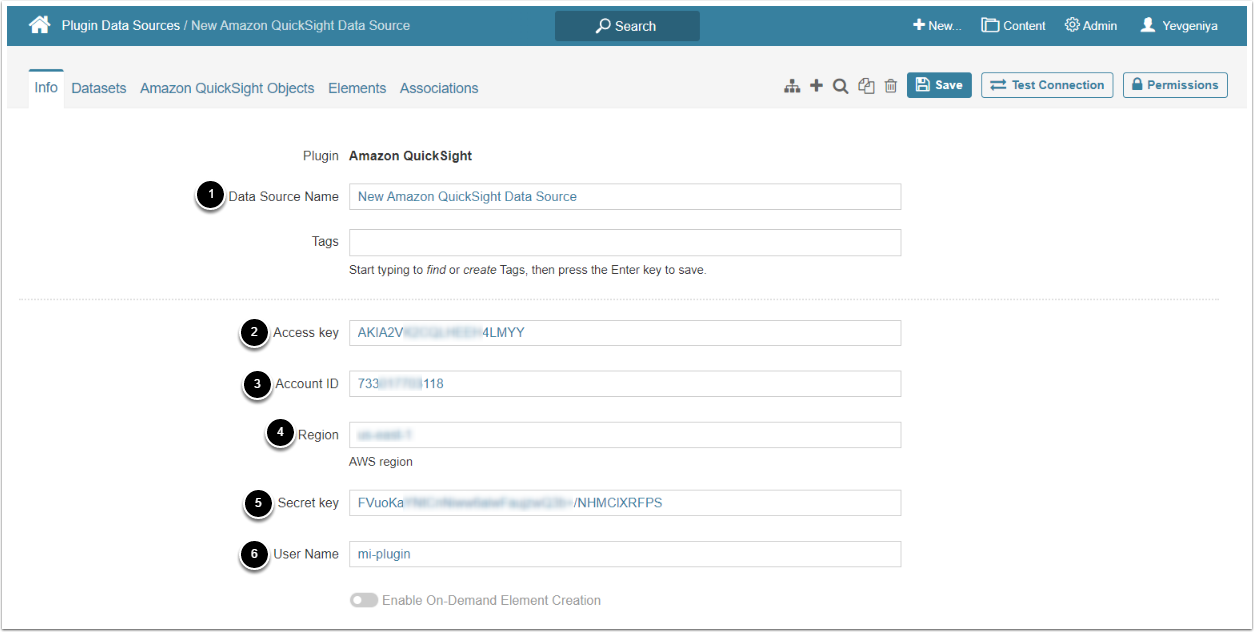The height and width of the screenshot is (632, 1254).
Task: Expand the New... menu
Action: (x=937, y=26)
